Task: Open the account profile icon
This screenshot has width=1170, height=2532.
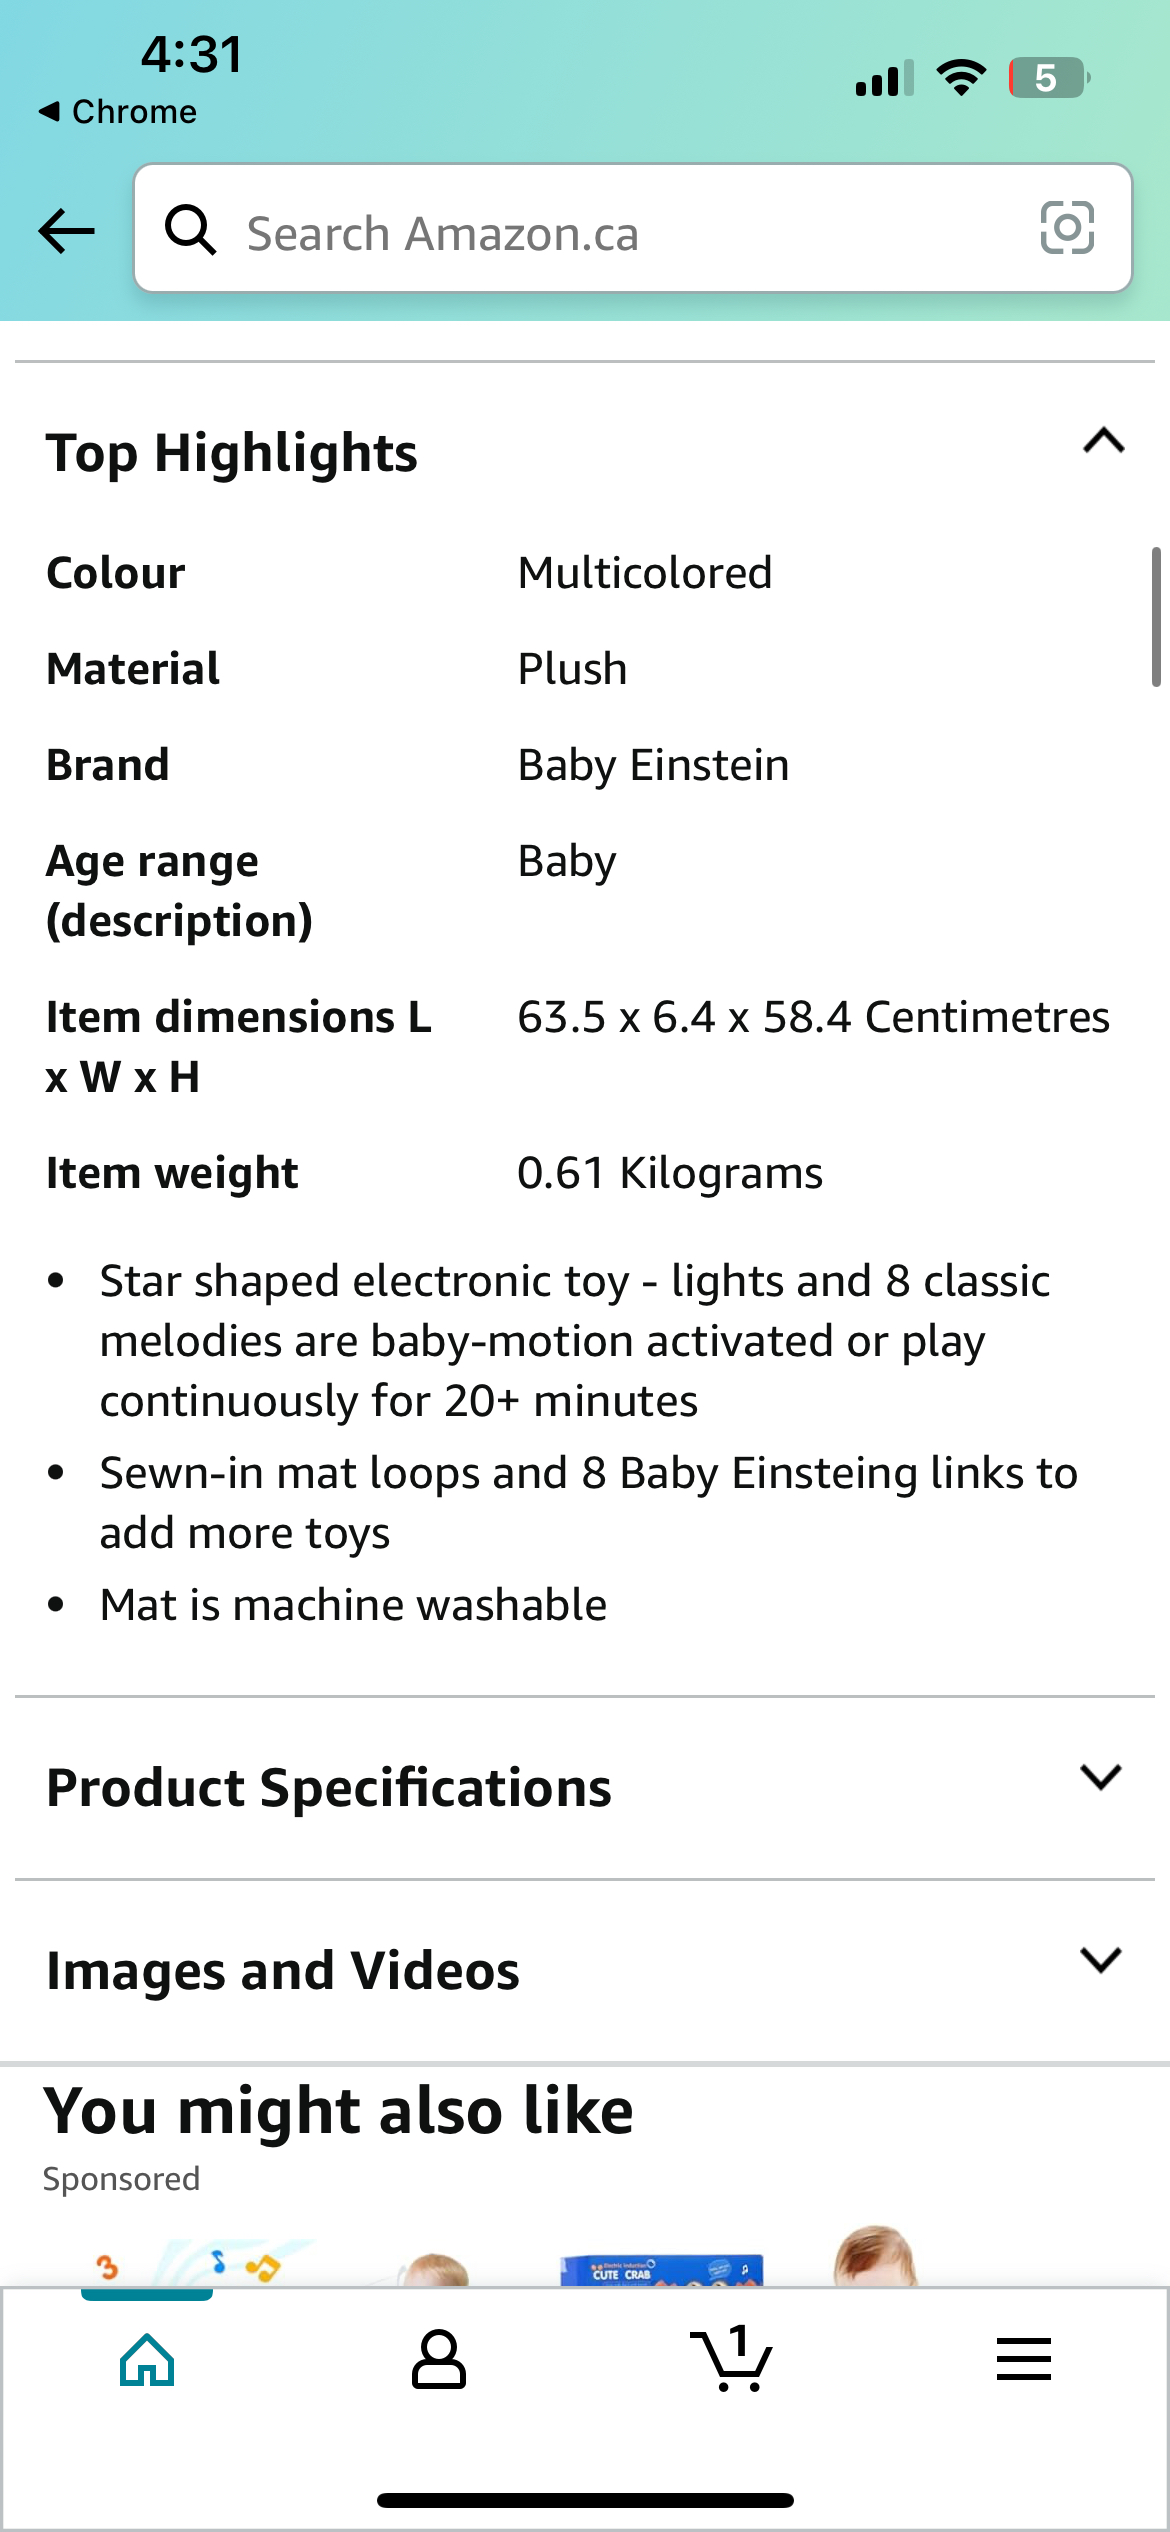Action: (439, 2360)
